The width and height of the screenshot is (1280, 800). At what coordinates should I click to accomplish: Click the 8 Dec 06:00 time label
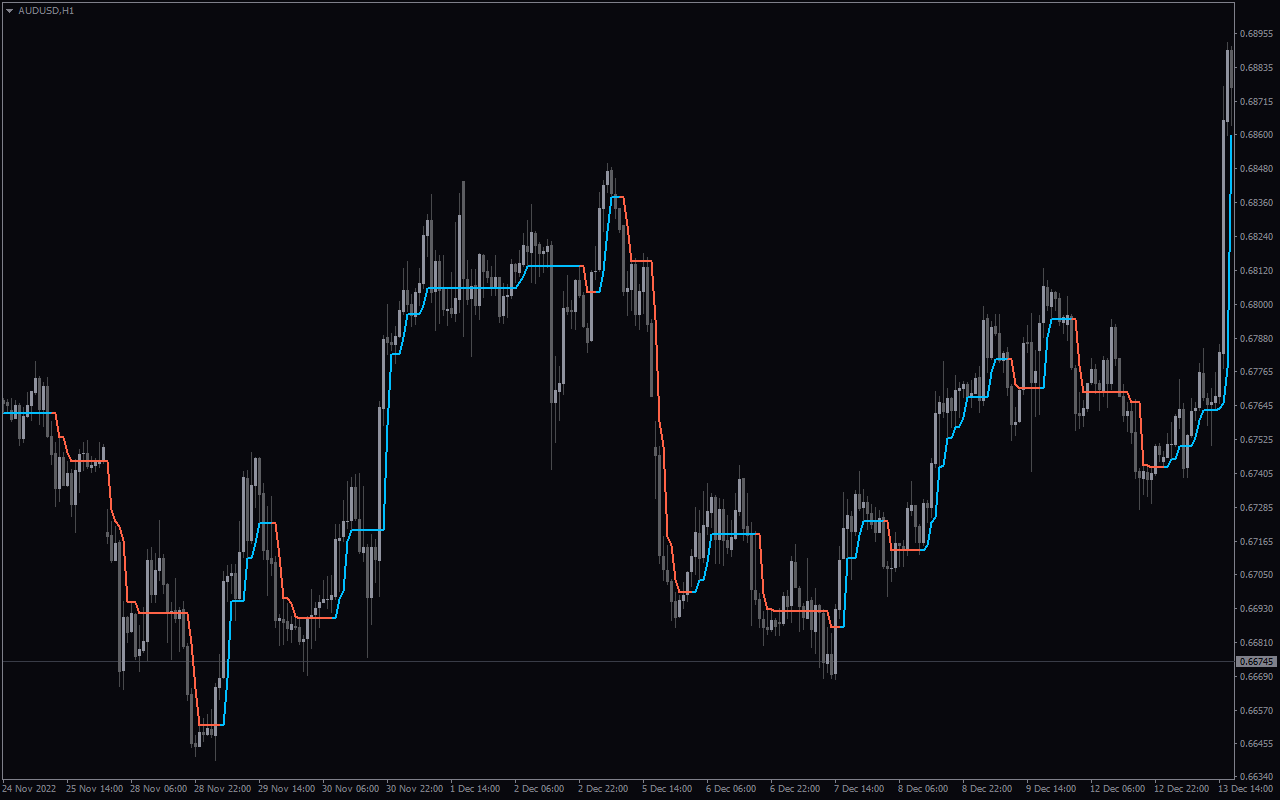pyautogui.click(x=923, y=789)
